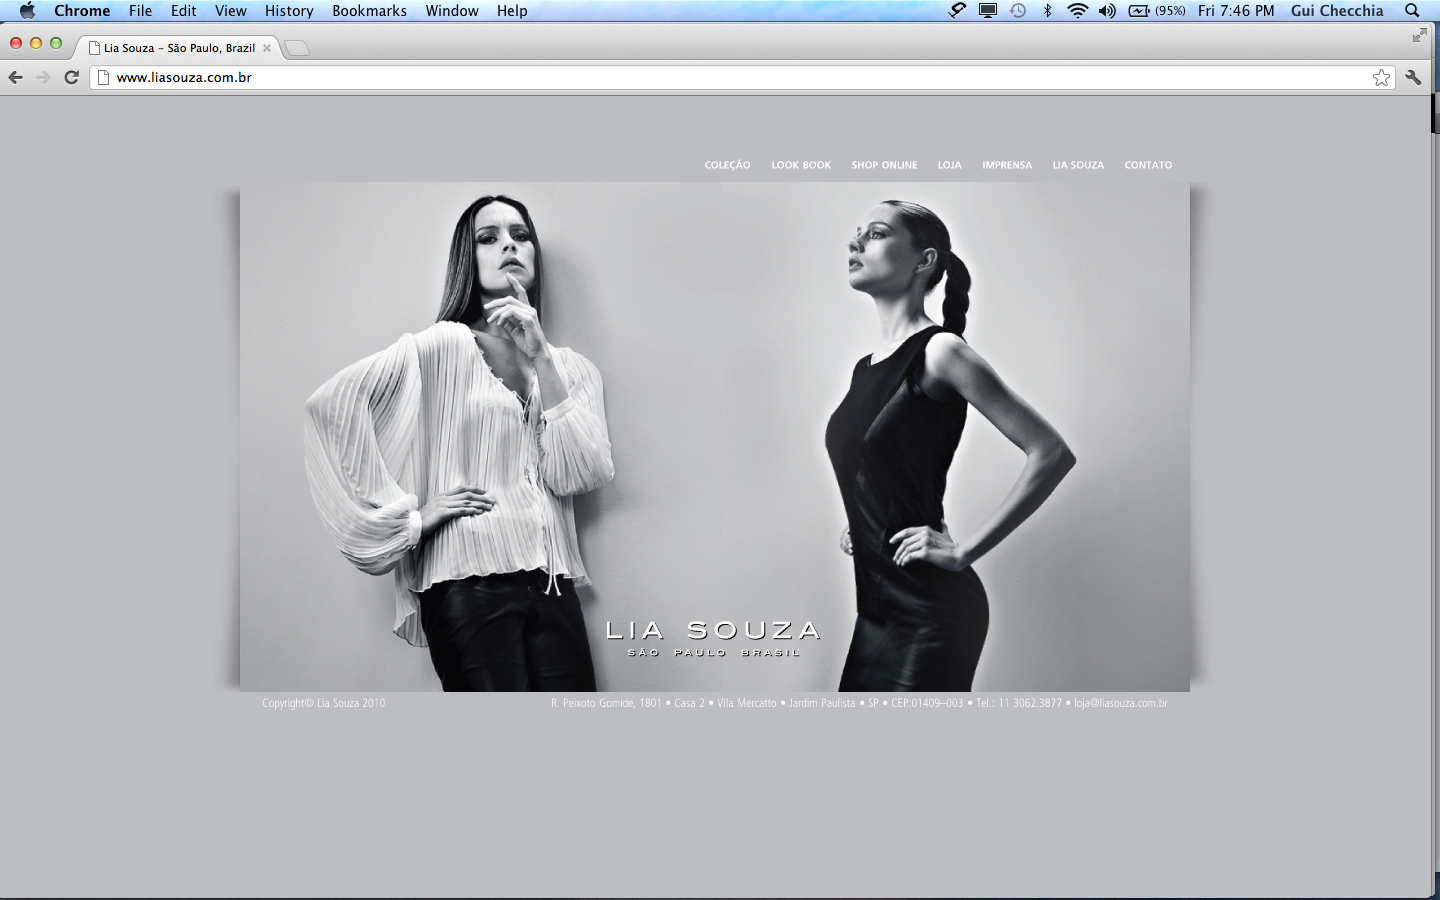Open a new tab with the new tab button

pos(297,48)
